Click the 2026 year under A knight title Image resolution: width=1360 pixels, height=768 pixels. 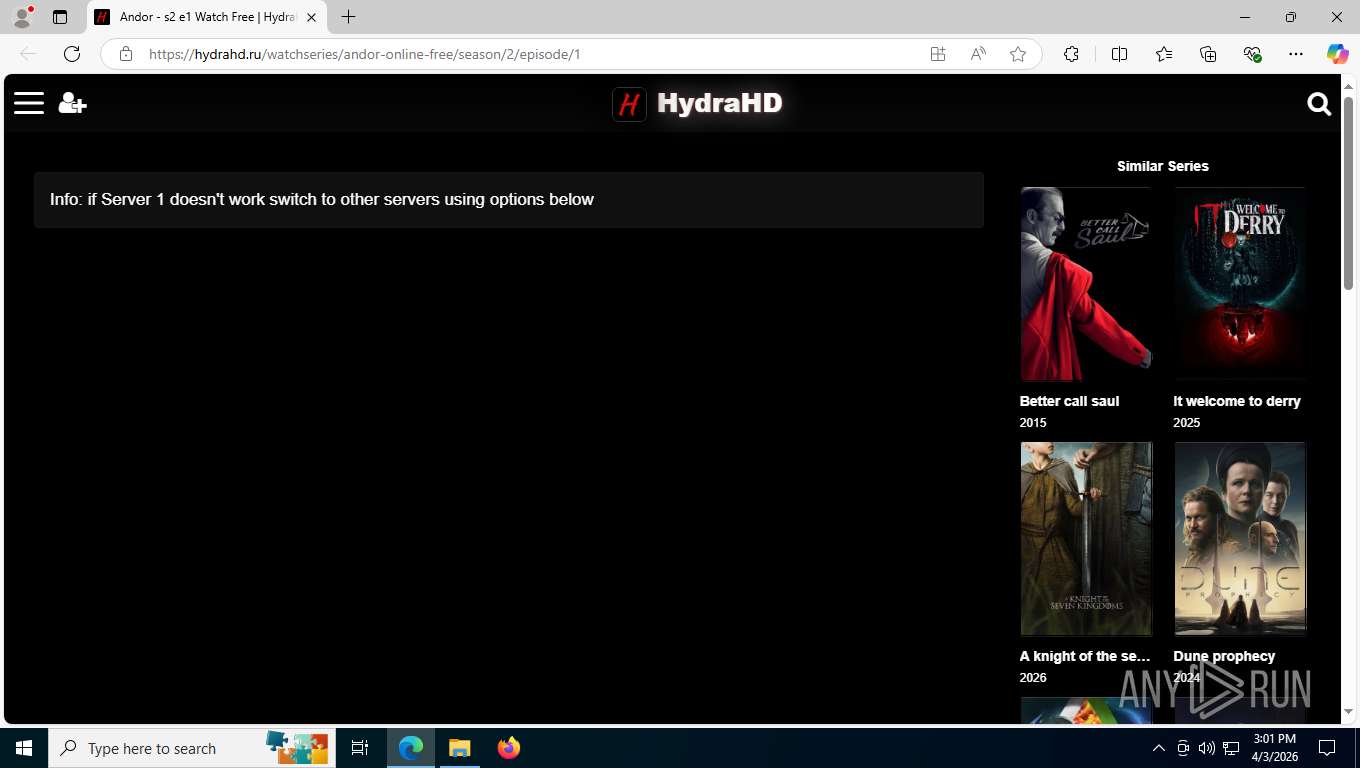click(1033, 678)
